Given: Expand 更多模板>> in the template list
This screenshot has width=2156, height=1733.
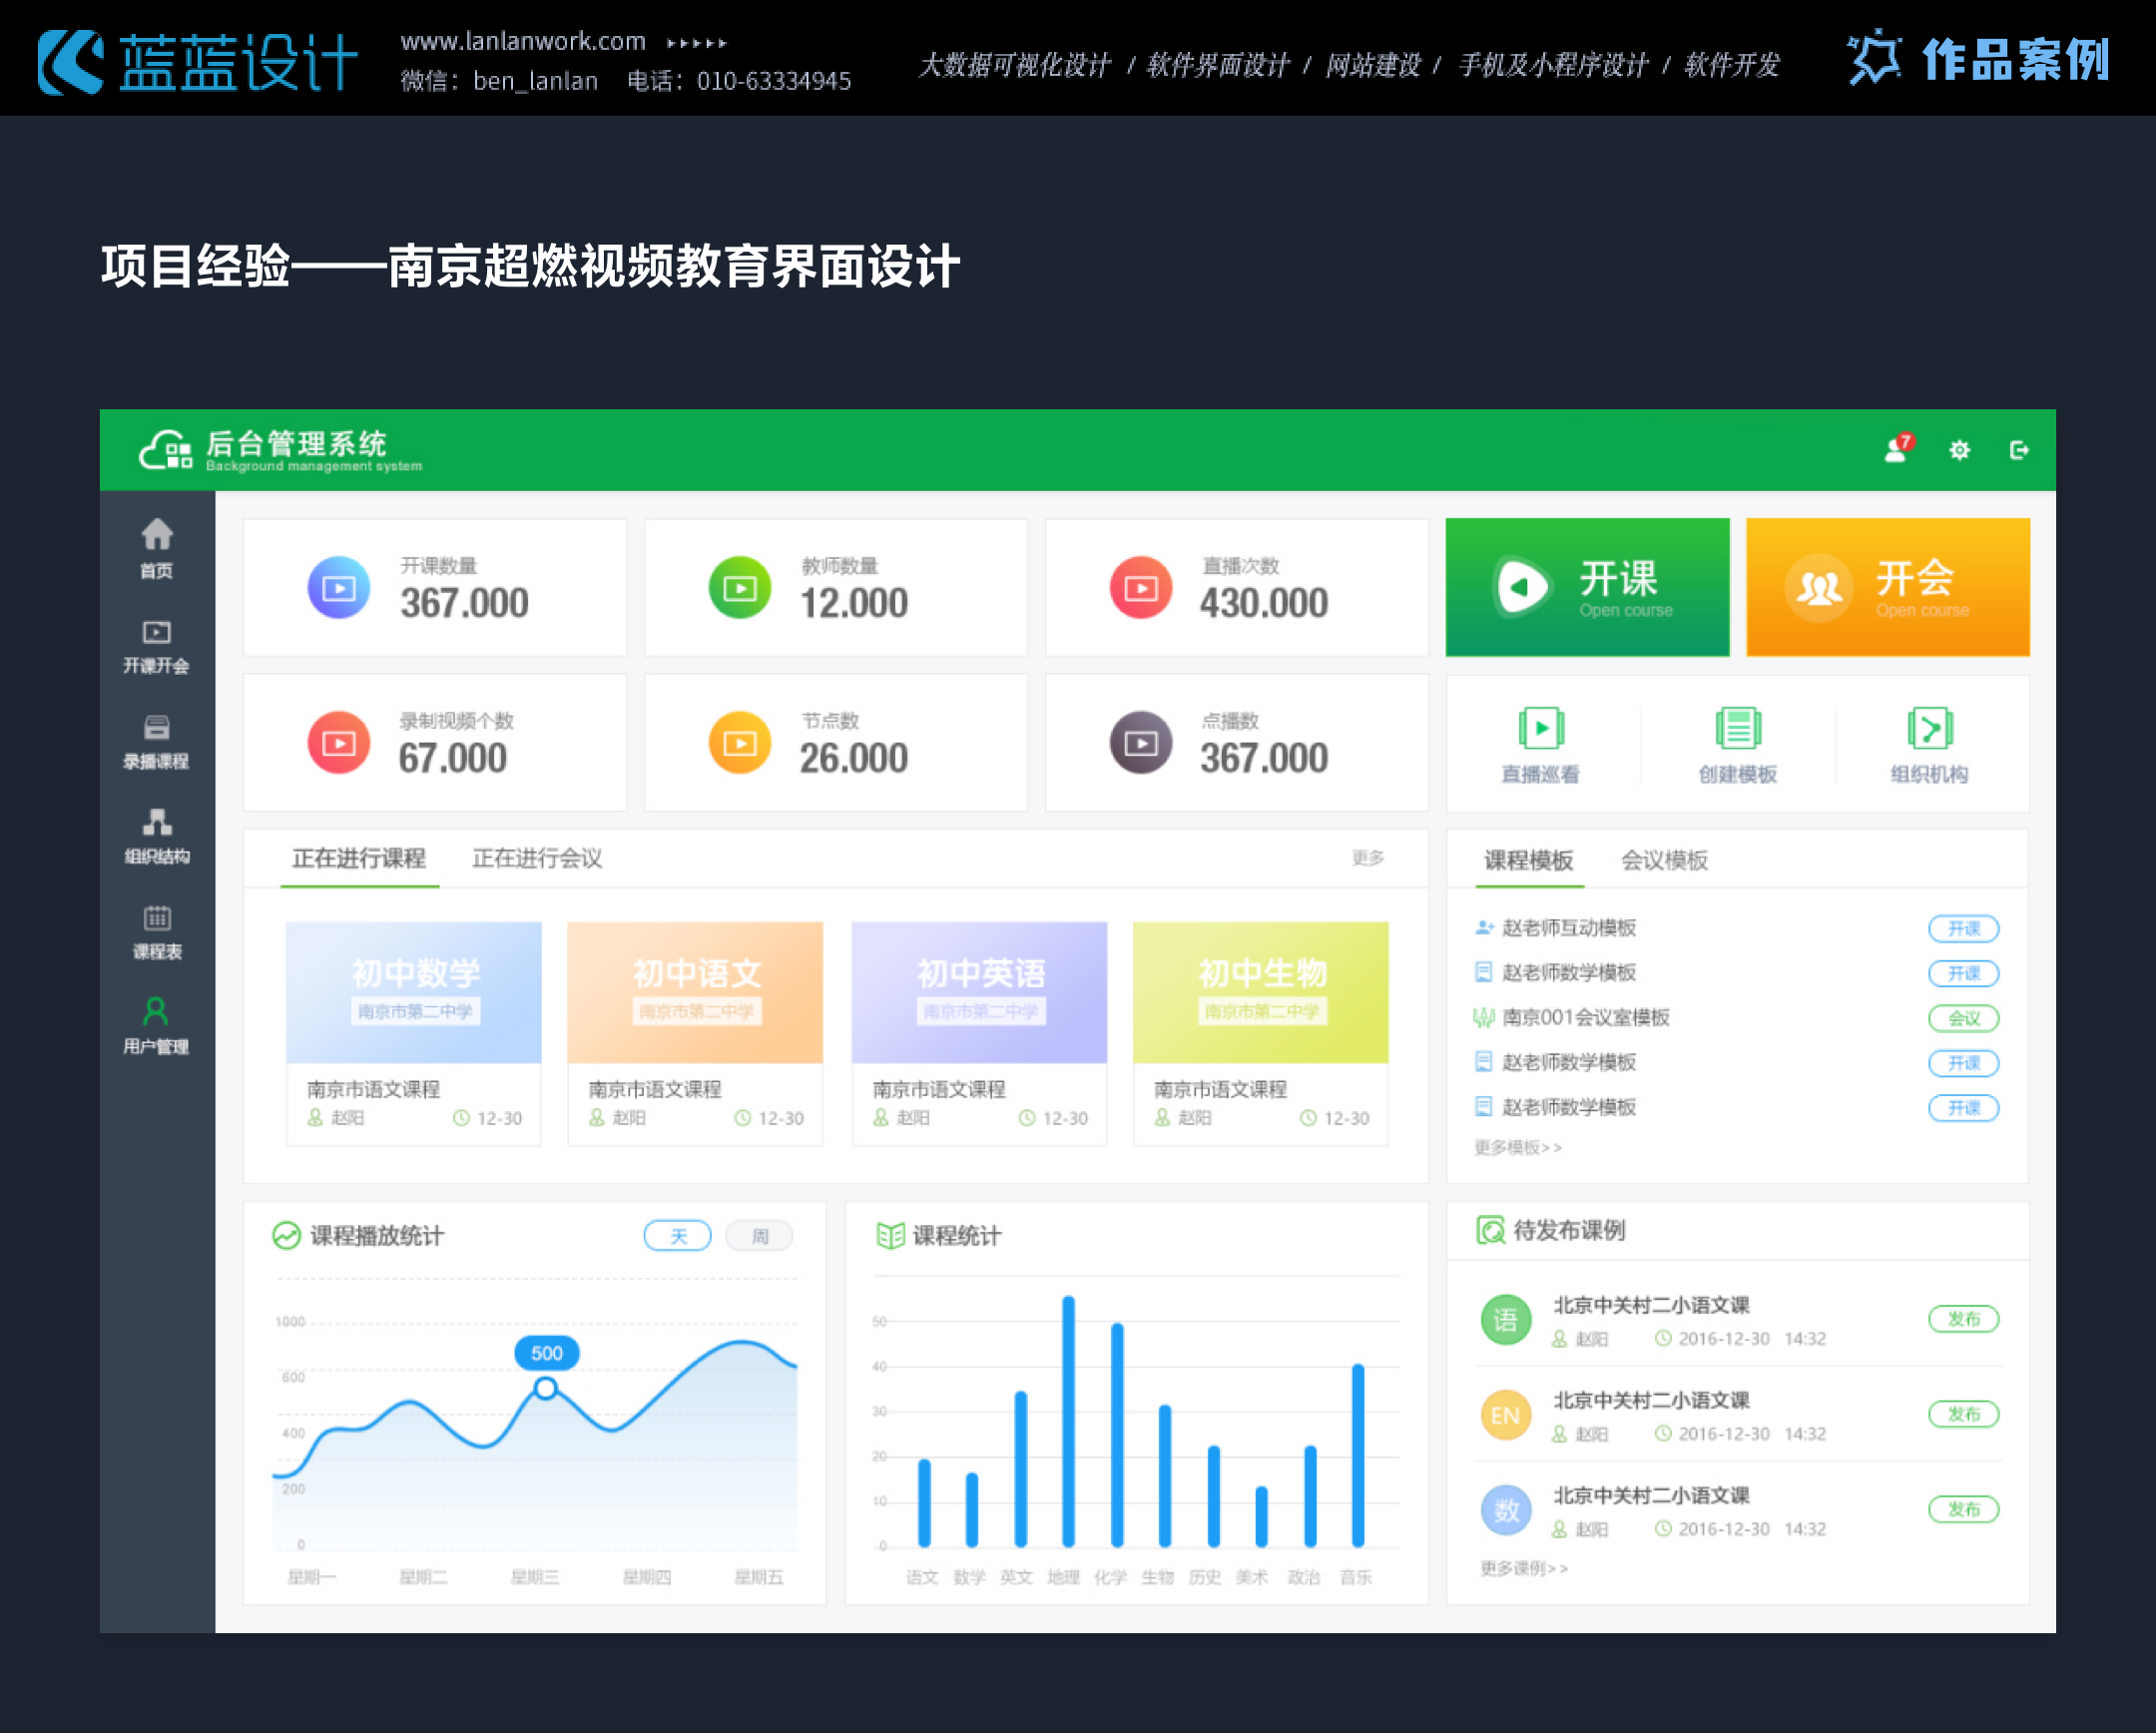Looking at the screenshot, I should (1517, 1148).
